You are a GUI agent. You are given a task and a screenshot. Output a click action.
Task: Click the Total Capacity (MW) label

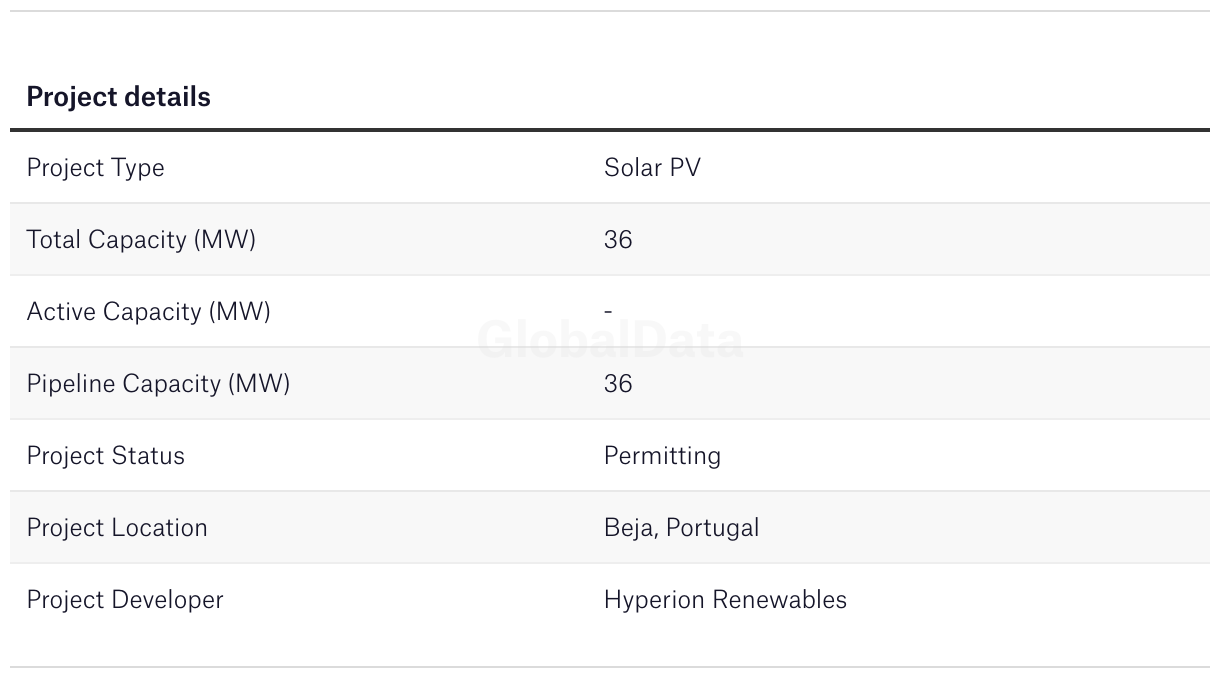pyautogui.click(x=141, y=240)
